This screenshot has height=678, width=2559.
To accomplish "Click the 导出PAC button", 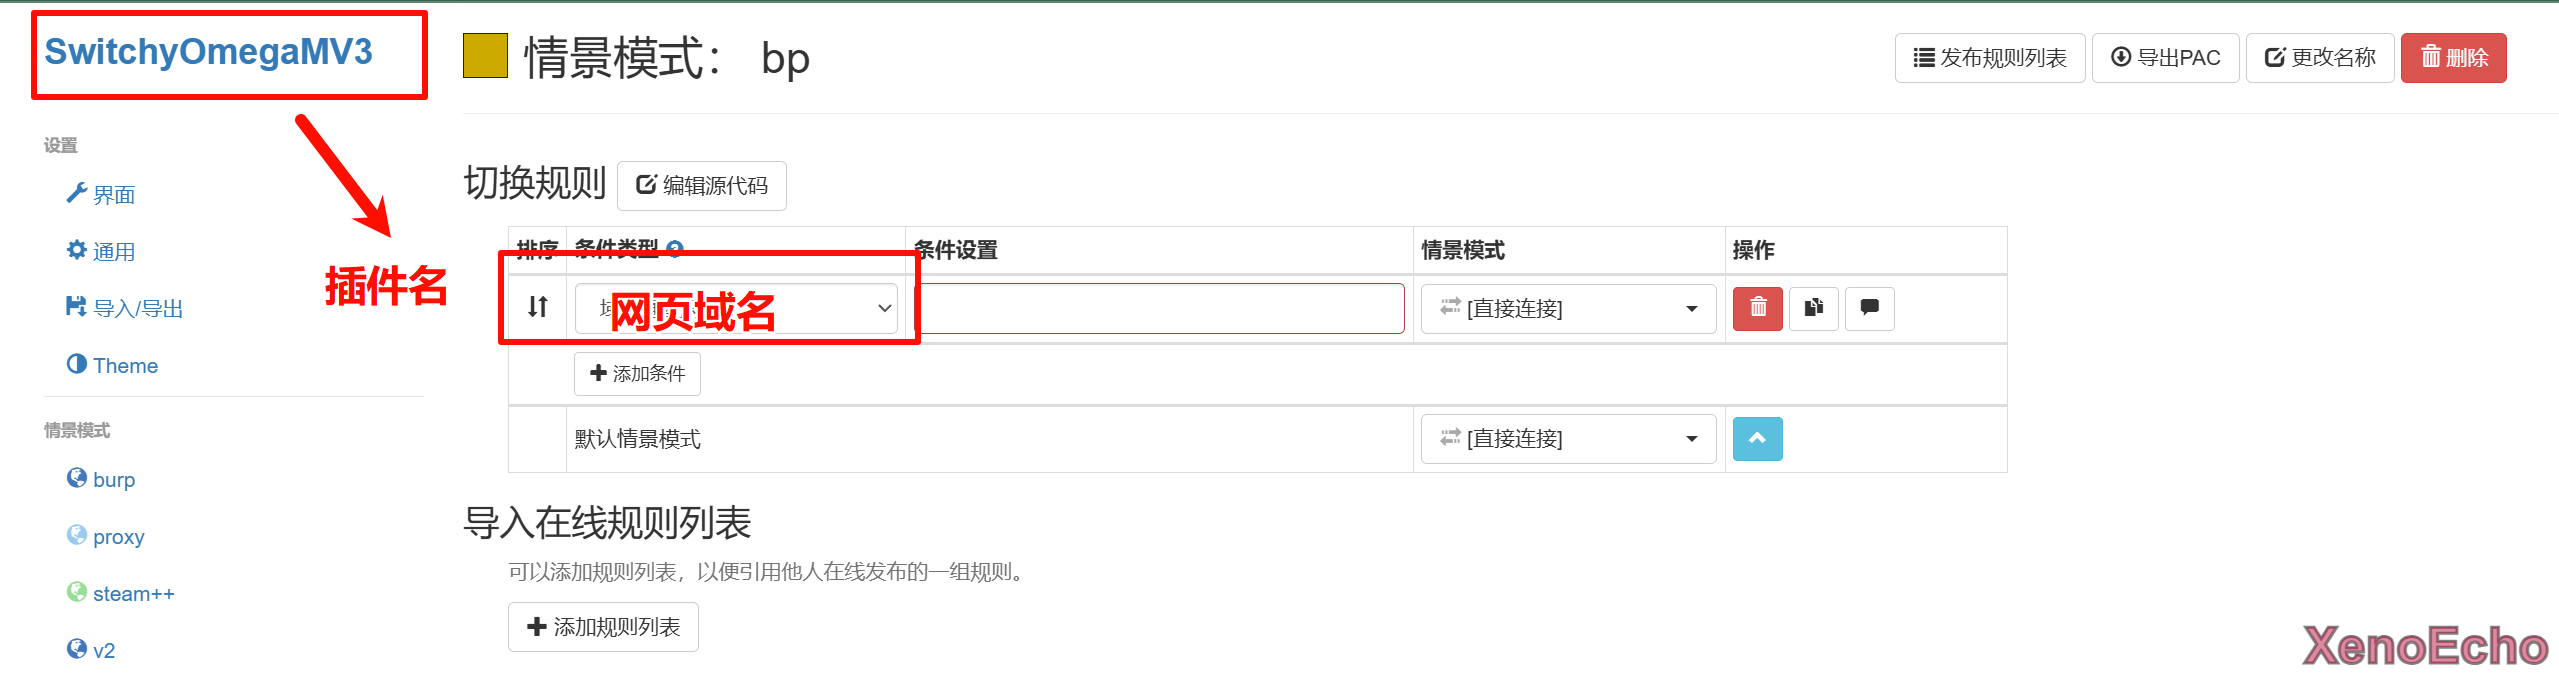I will click(2165, 58).
